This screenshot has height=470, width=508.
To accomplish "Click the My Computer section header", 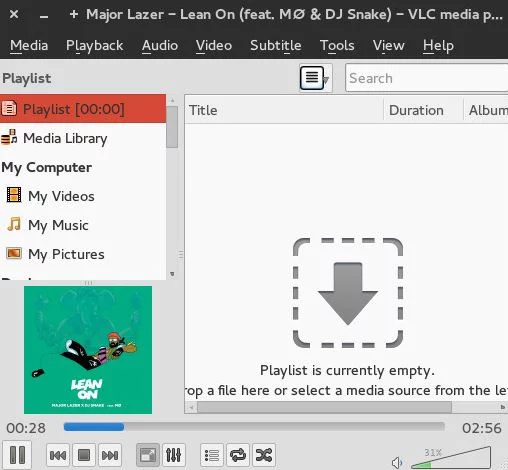I will pos(47,167).
